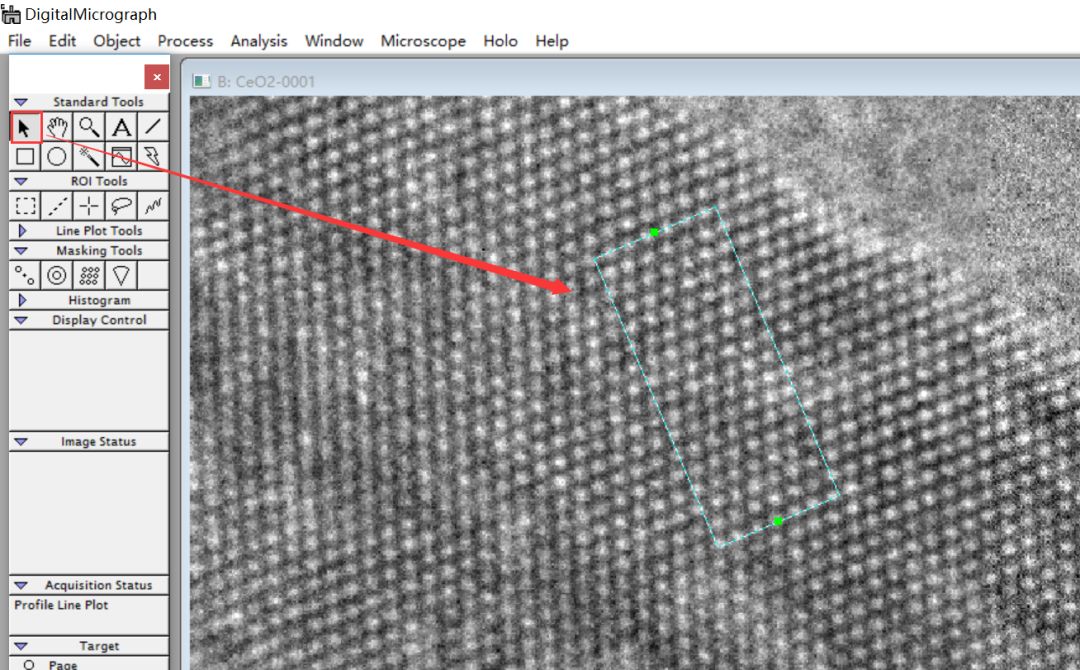Select the annular mask tool
Viewport: 1080px width, 670px height.
[56, 276]
